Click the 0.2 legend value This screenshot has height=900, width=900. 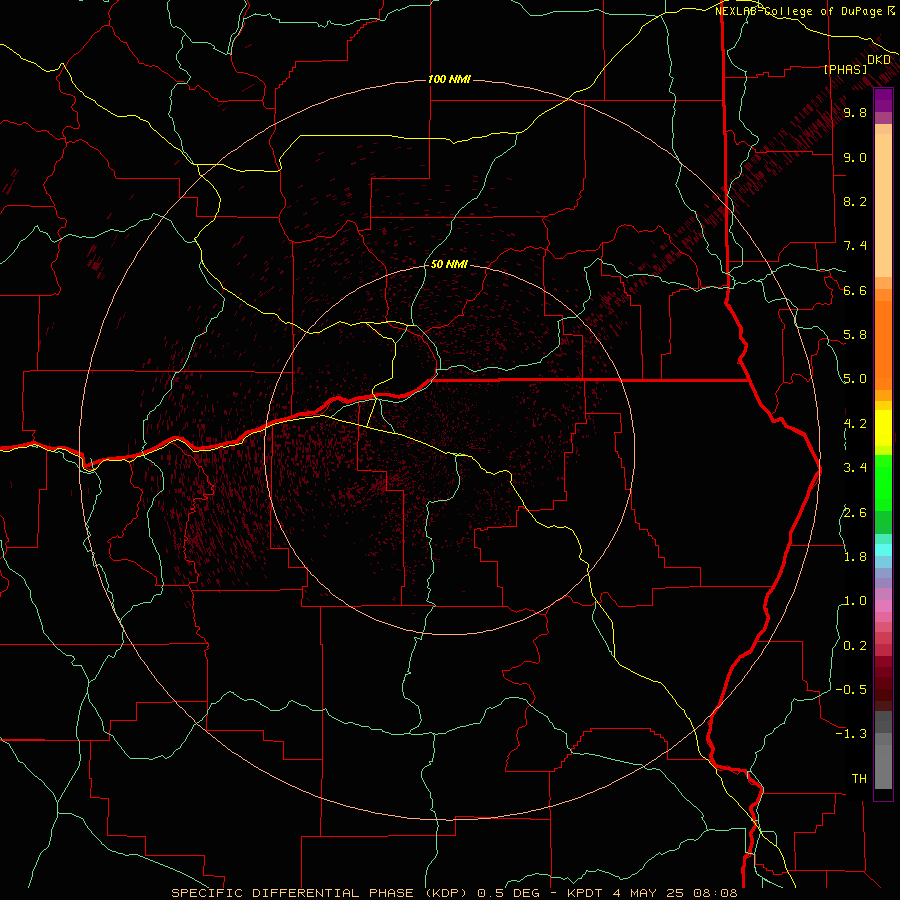coord(855,646)
